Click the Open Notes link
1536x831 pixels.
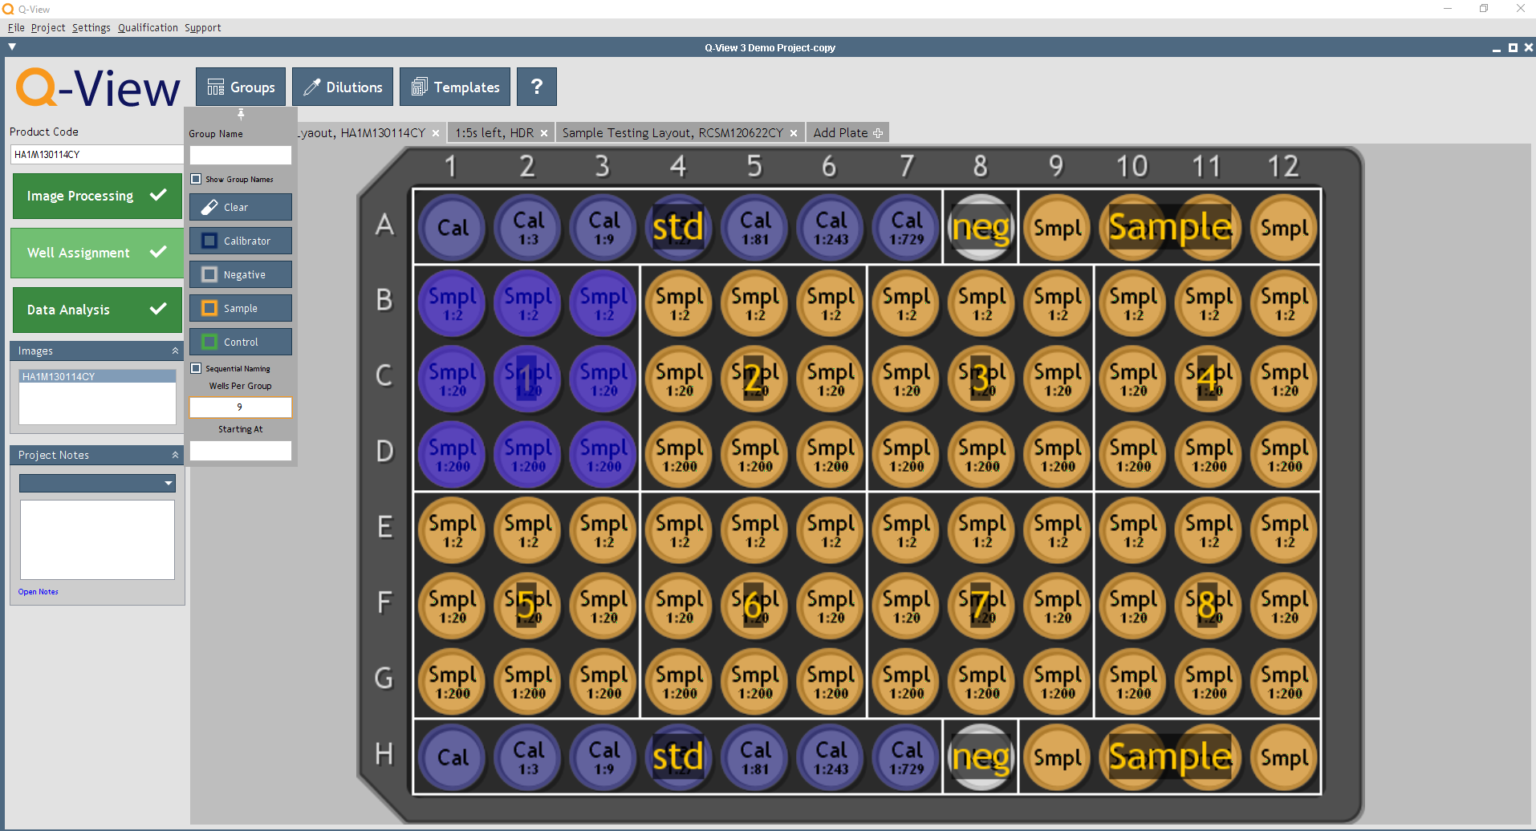(38, 592)
